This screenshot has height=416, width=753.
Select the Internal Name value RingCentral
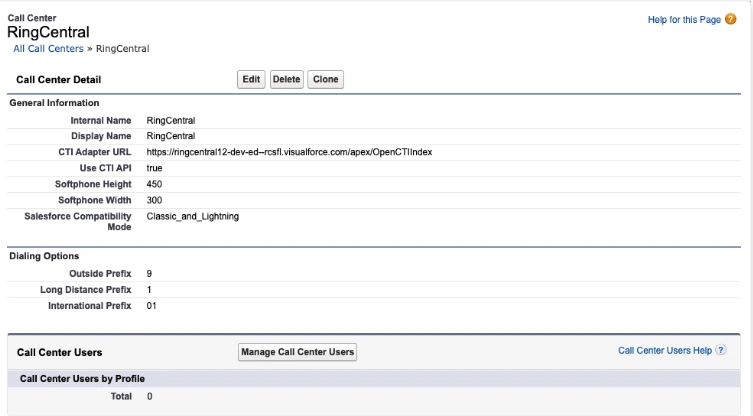tap(170, 120)
